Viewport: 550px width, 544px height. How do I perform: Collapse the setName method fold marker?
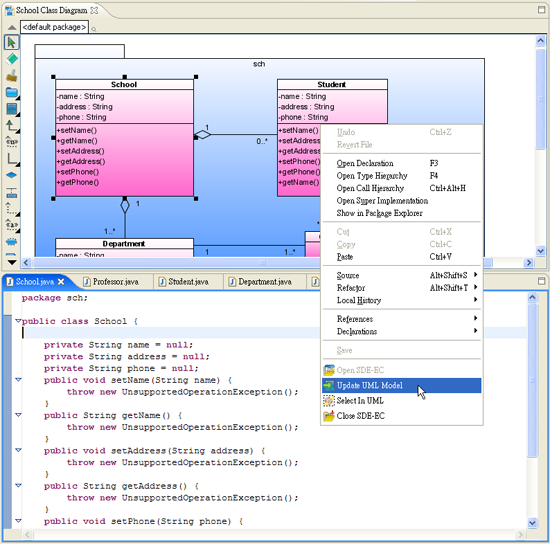click(x=18, y=379)
